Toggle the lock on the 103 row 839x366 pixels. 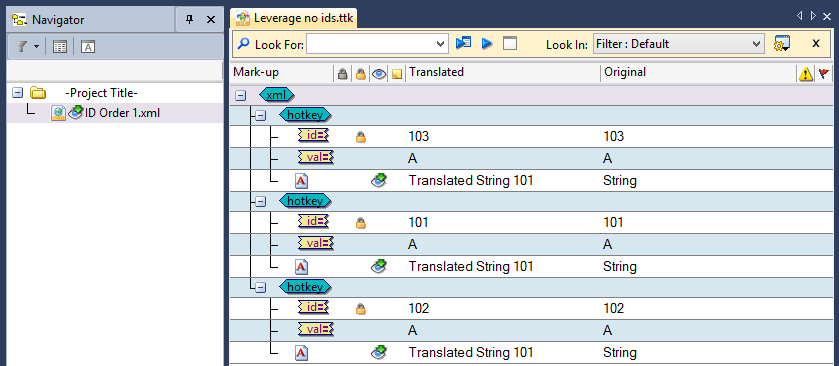tap(361, 138)
